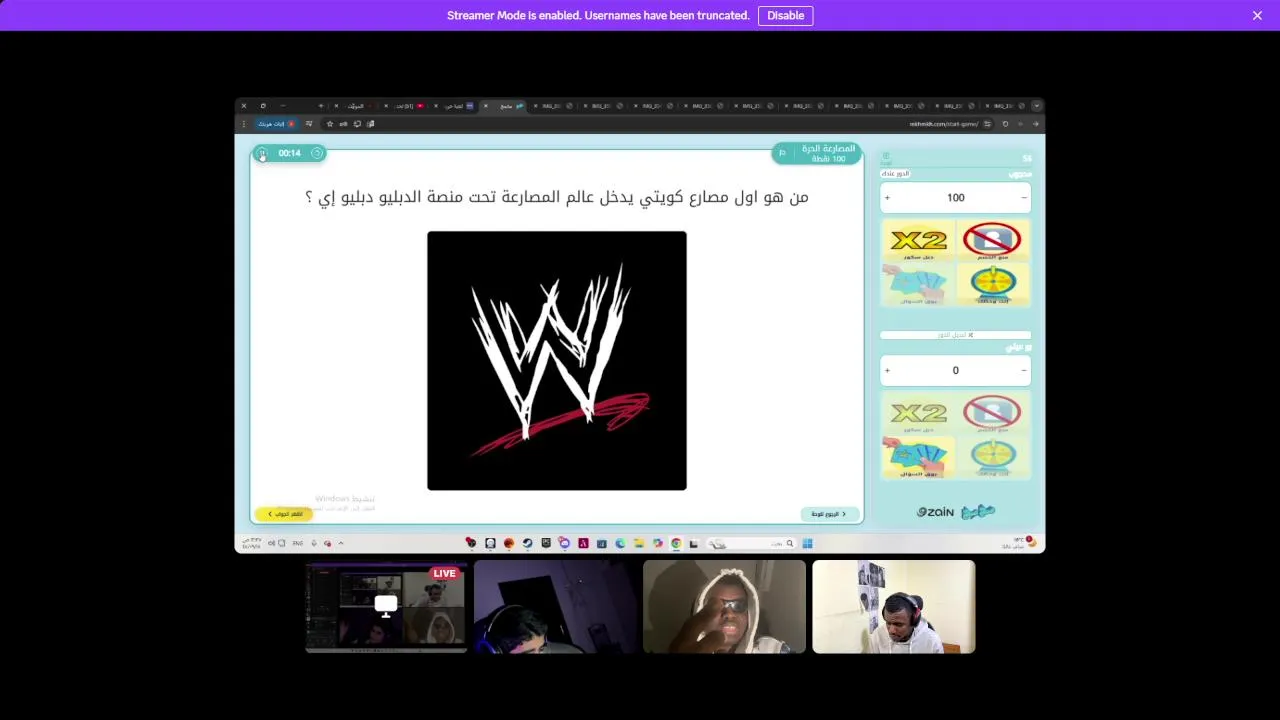
Task: Use second team's swap-question cards helper
Action: (918, 457)
